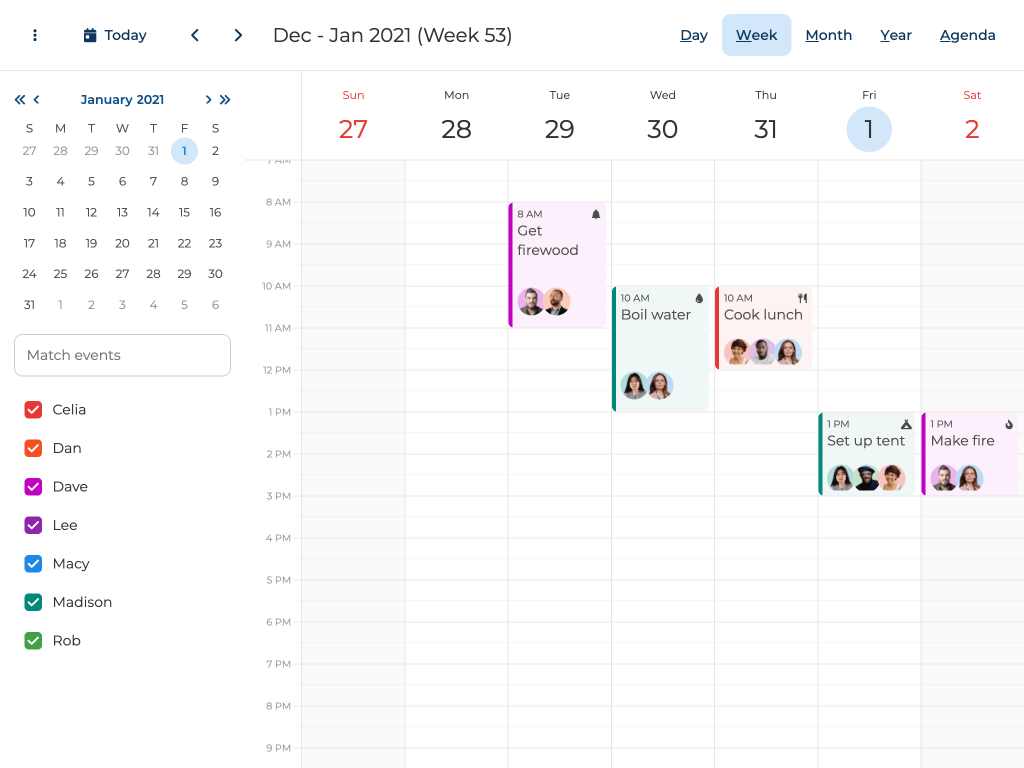Go to next week using right arrow
Viewport: 1024px width, 768px height.
point(238,35)
